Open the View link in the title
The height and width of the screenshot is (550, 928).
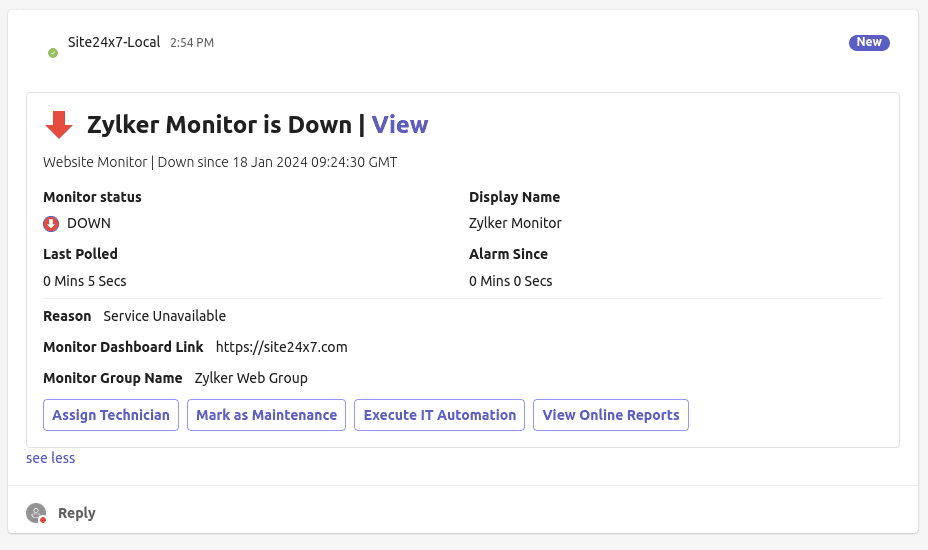pyautogui.click(x=400, y=125)
